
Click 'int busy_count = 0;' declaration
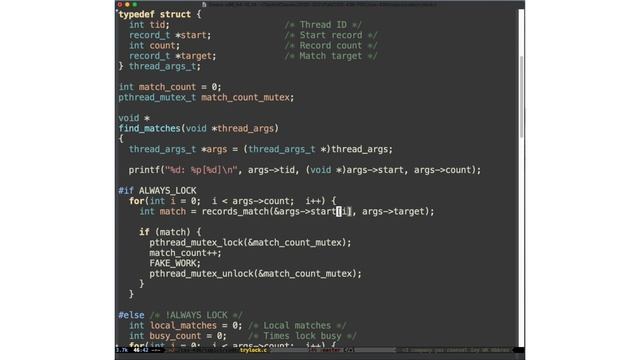tap(178, 336)
